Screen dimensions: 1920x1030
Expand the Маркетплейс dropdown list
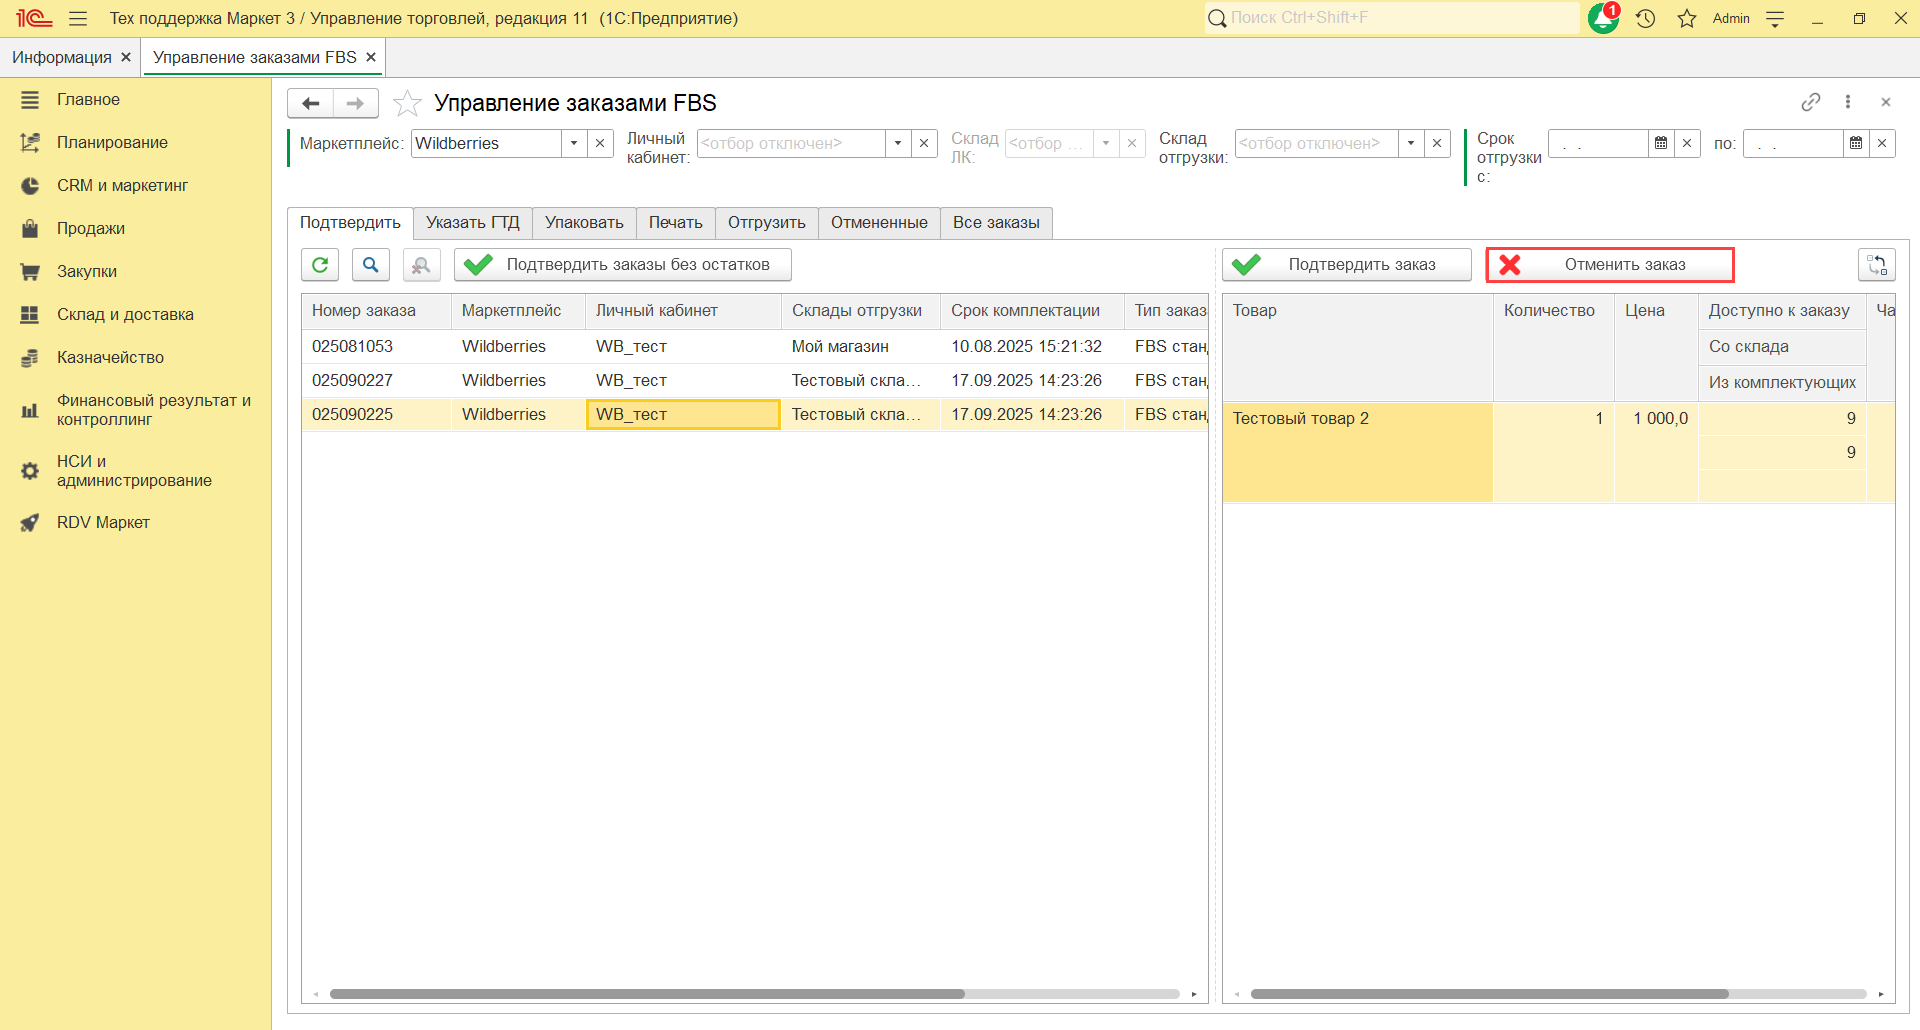click(x=574, y=144)
